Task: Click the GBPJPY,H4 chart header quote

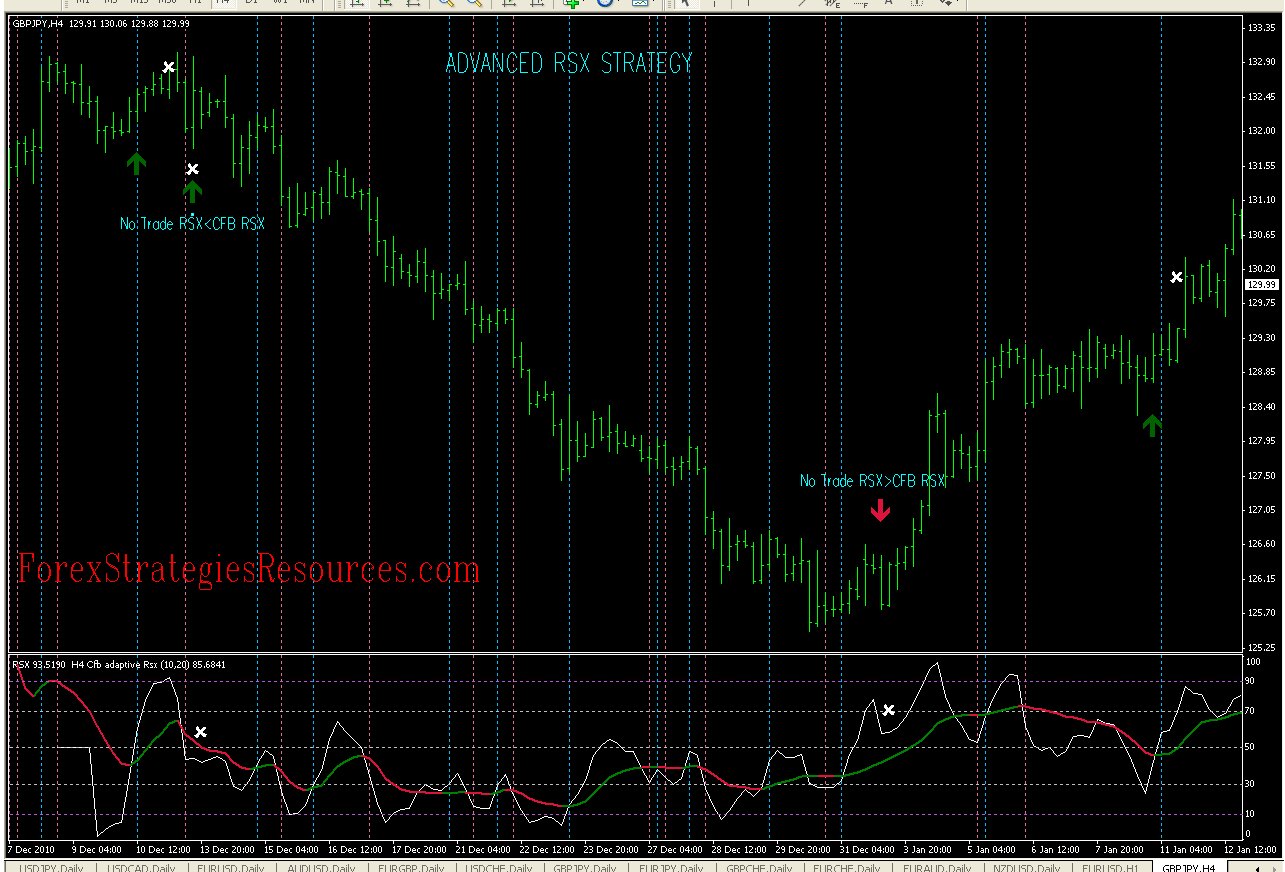Action: [x=101, y=23]
